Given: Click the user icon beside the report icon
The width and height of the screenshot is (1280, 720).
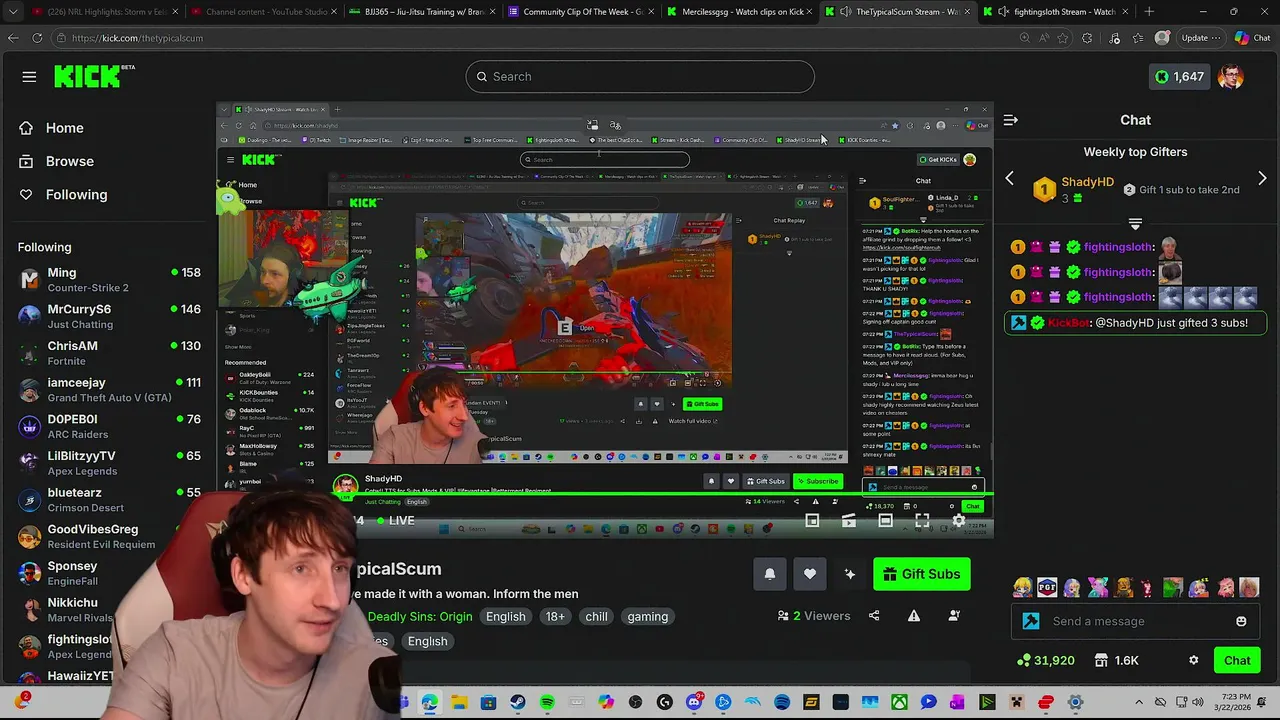Looking at the screenshot, I should click(x=954, y=616).
